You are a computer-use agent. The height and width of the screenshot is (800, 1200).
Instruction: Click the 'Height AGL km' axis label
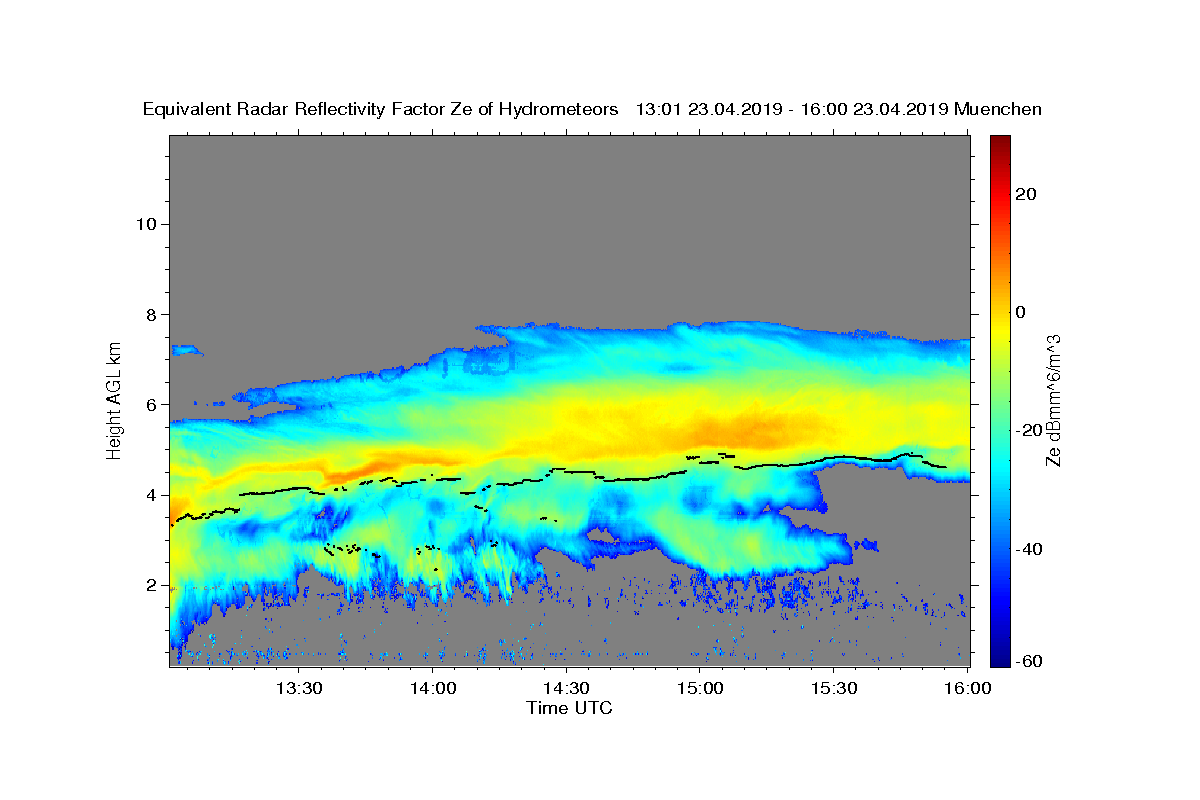pyautogui.click(x=115, y=400)
